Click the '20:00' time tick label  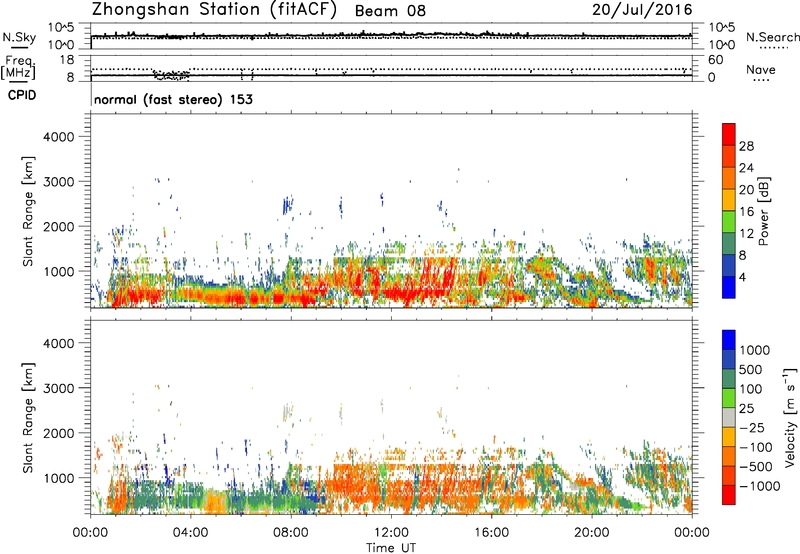click(592, 533)
